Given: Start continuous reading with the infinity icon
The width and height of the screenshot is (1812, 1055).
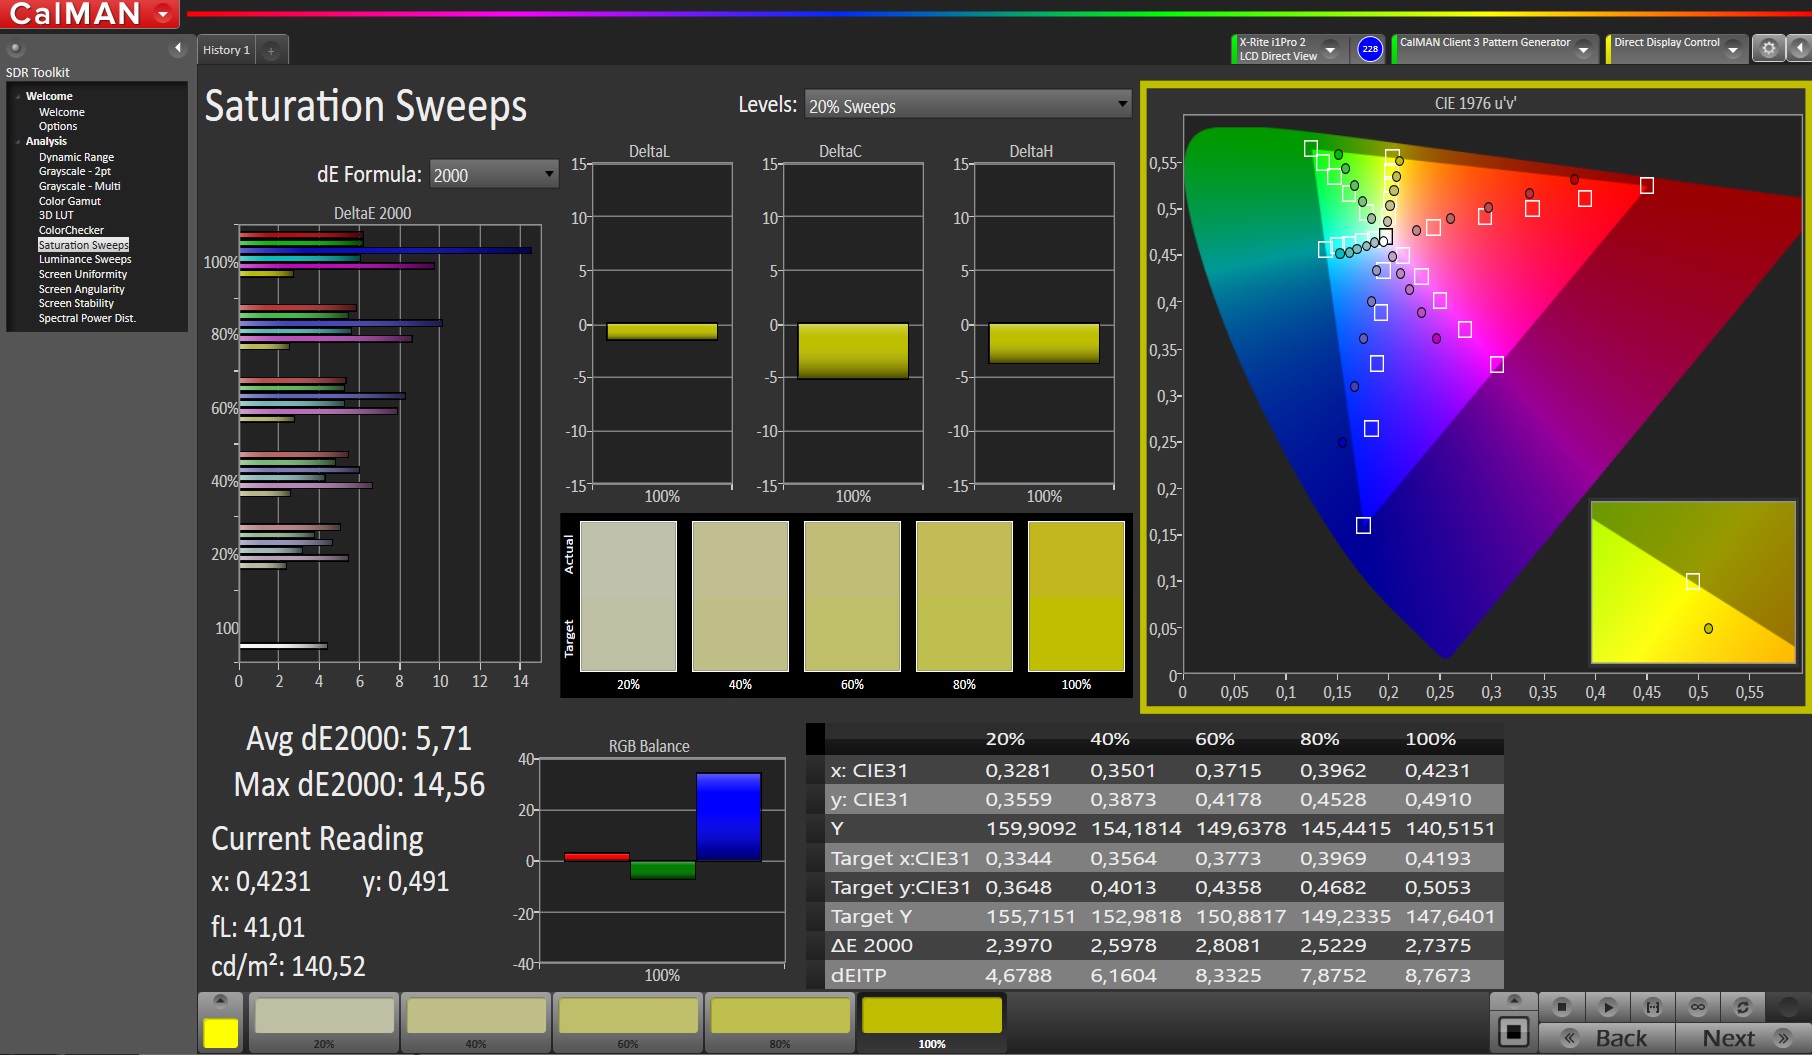Looking at the screenshot, I should click(x=1697, y=1007).
